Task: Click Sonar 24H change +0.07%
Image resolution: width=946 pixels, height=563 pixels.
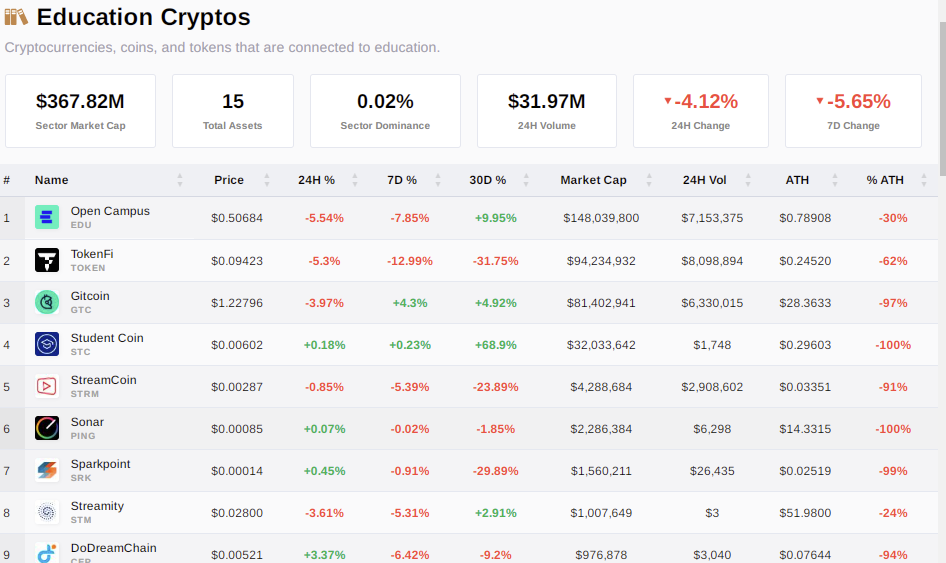Action: coord(324,429)
